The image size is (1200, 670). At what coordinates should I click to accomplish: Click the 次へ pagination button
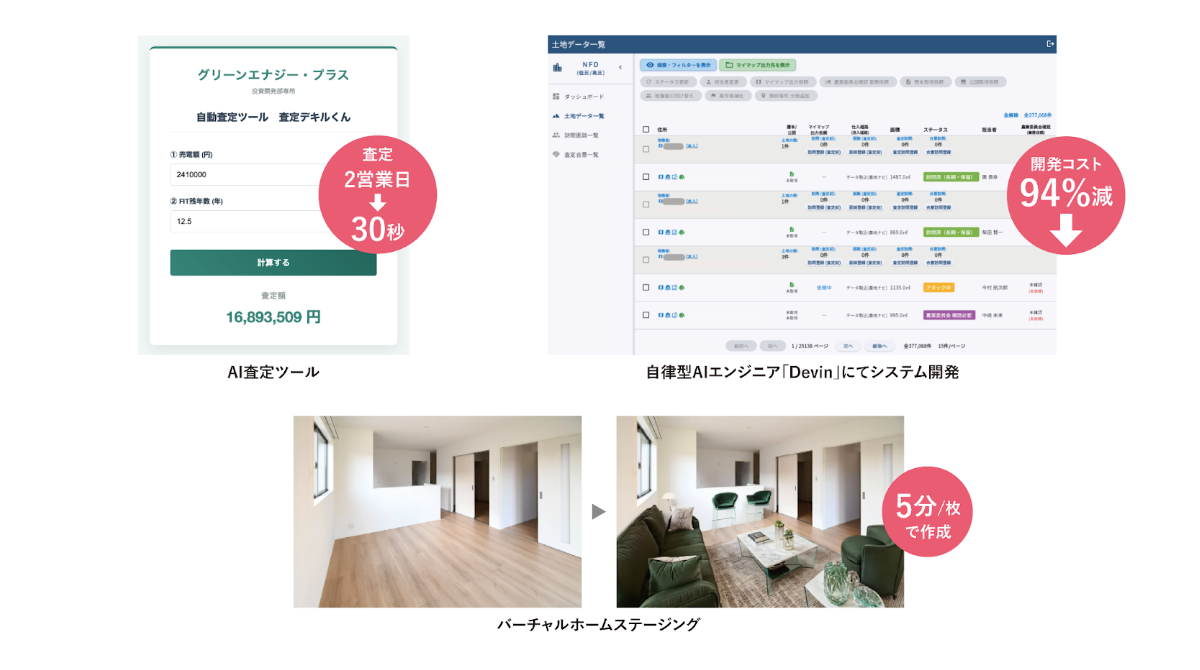pos(847,346)
